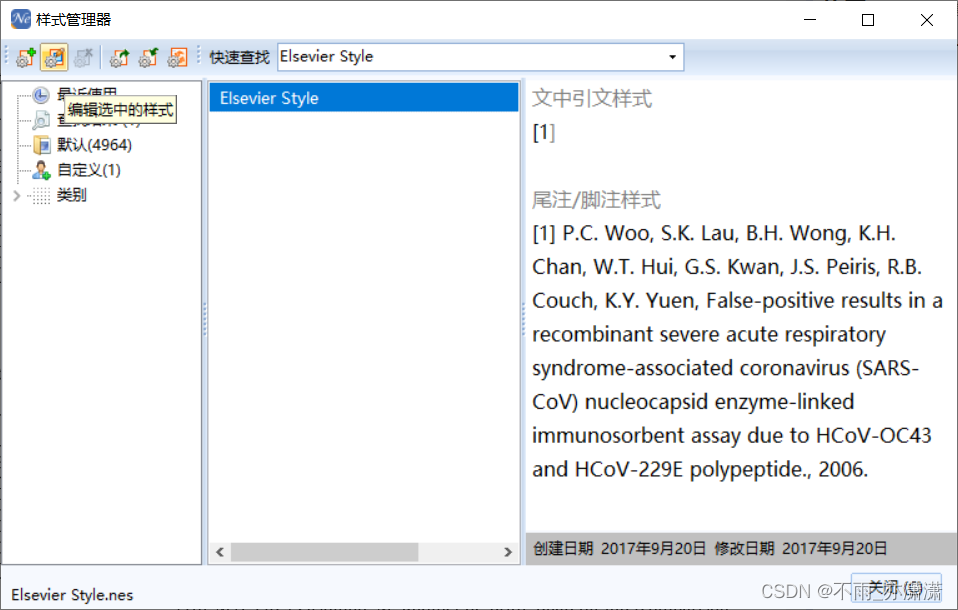Select the 类别 category tree item
This screenshot has height=610, width=958.
(71, 195)
